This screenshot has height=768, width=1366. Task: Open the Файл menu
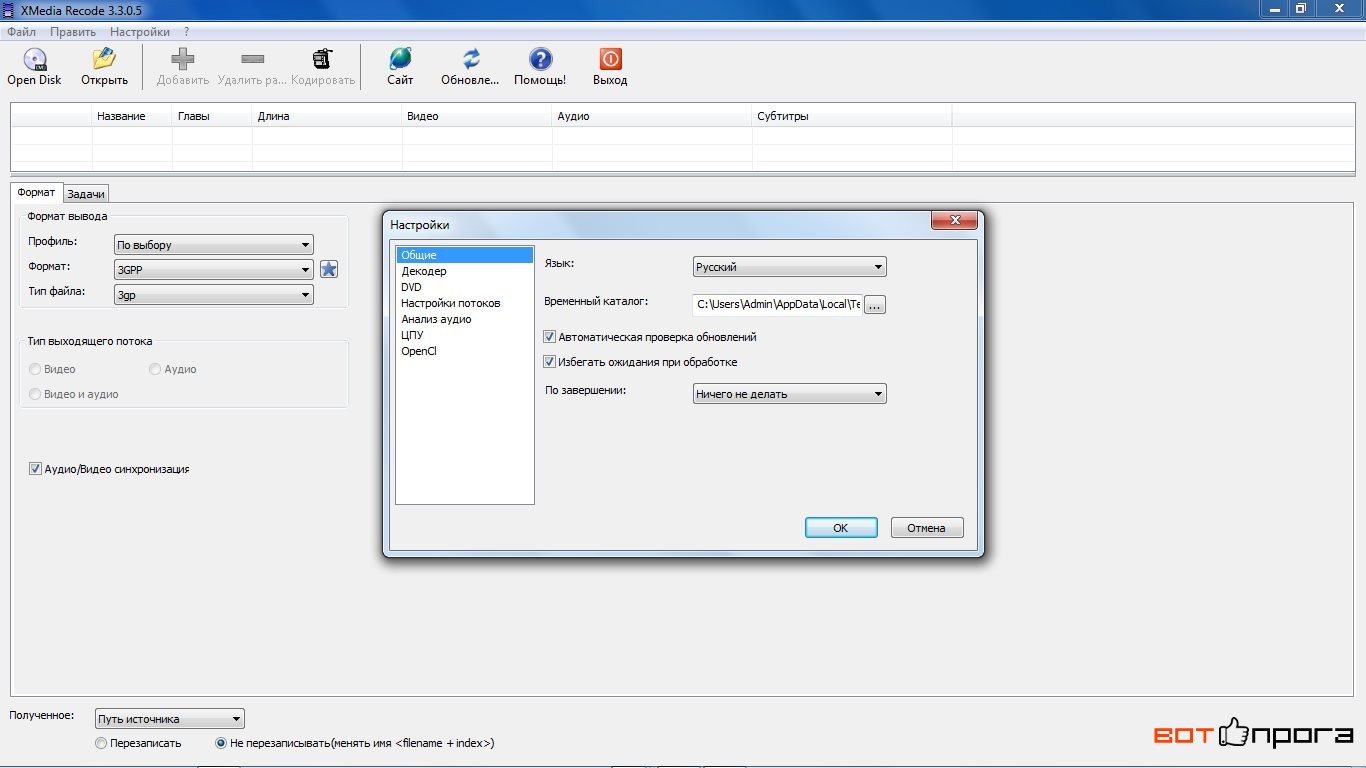21,32
